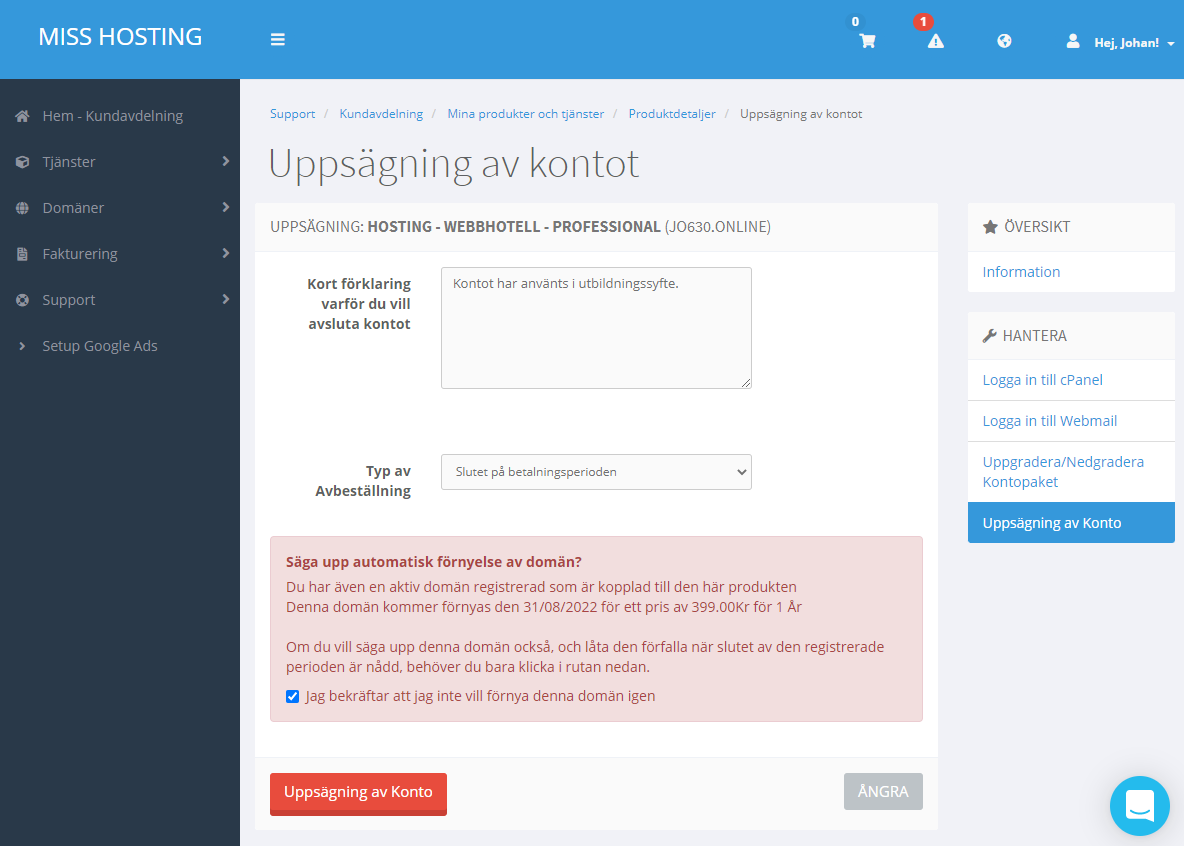The width and height of the screenshot is (1184, 846).
Task: Click the Produktdetaljer breadcrumb
Action: point(672,114)
